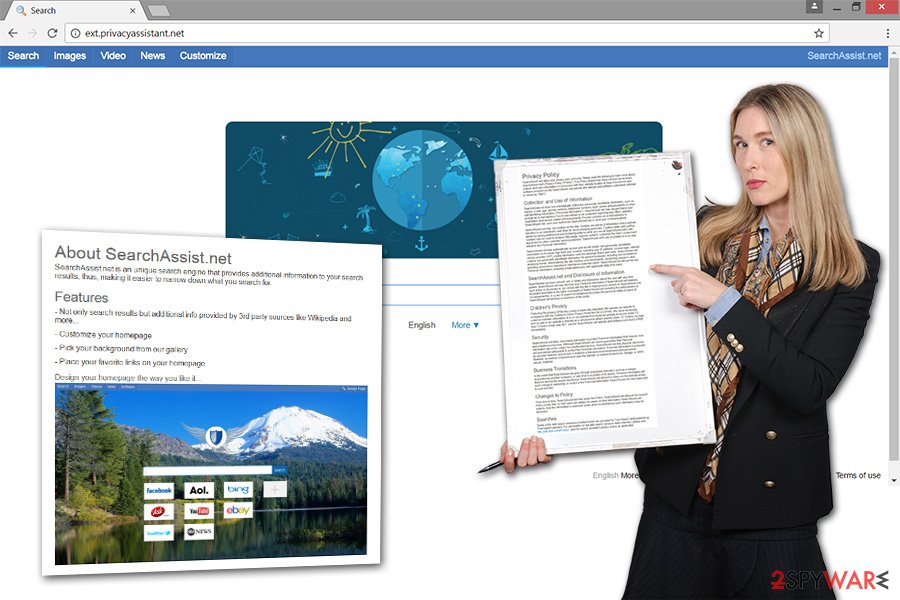
Task: Select the Search tab in the toolbar
Action: [x=24, y=56]
